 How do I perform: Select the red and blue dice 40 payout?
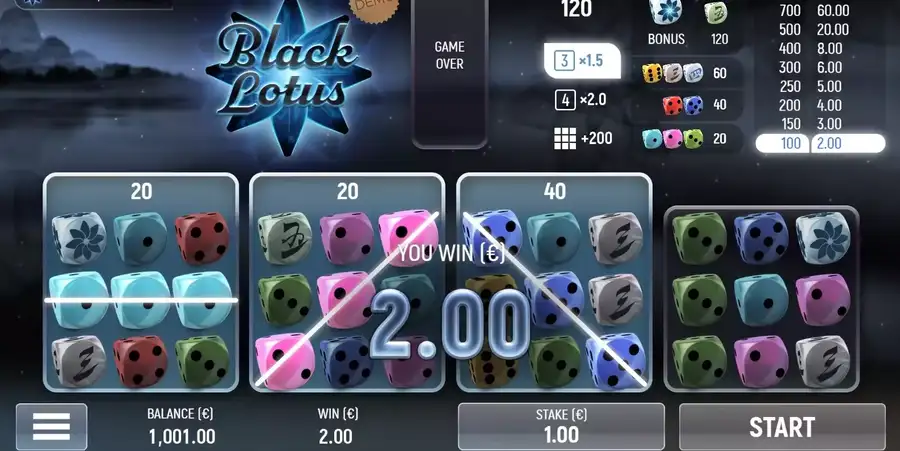[695, 105]
